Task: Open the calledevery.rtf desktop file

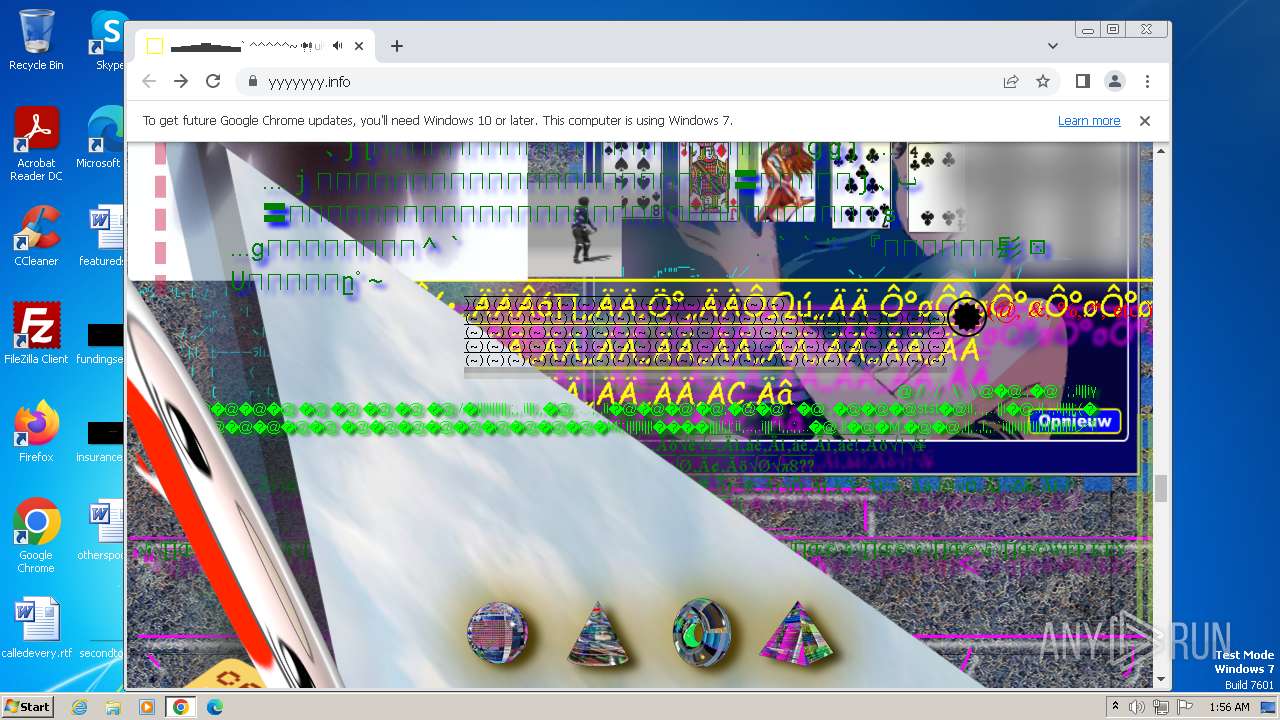Action: pyautogui.click(x=36, y=628)
